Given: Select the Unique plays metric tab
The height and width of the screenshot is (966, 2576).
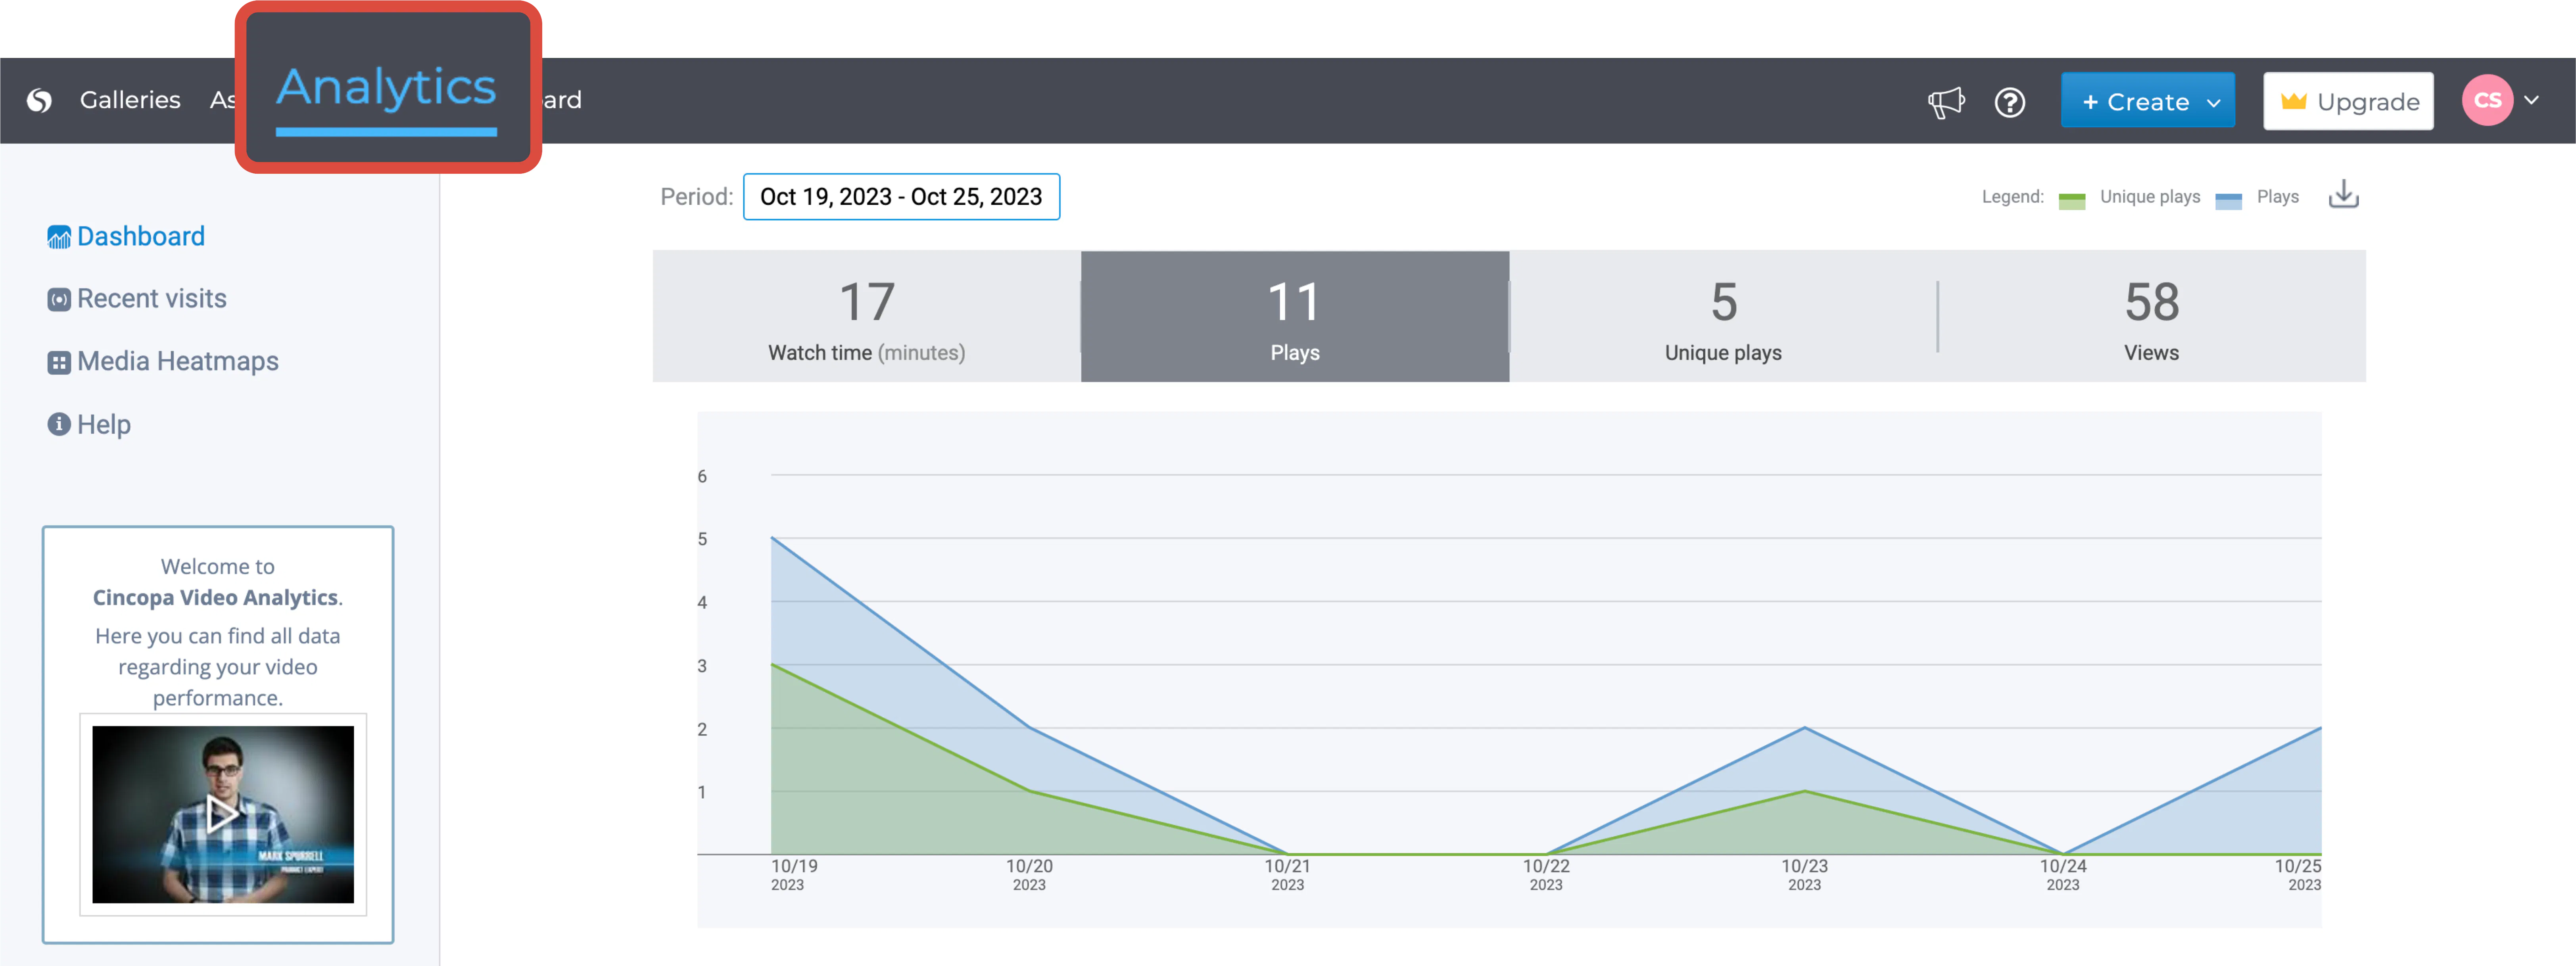Looking at the screenshot, I should (1723, 316).
